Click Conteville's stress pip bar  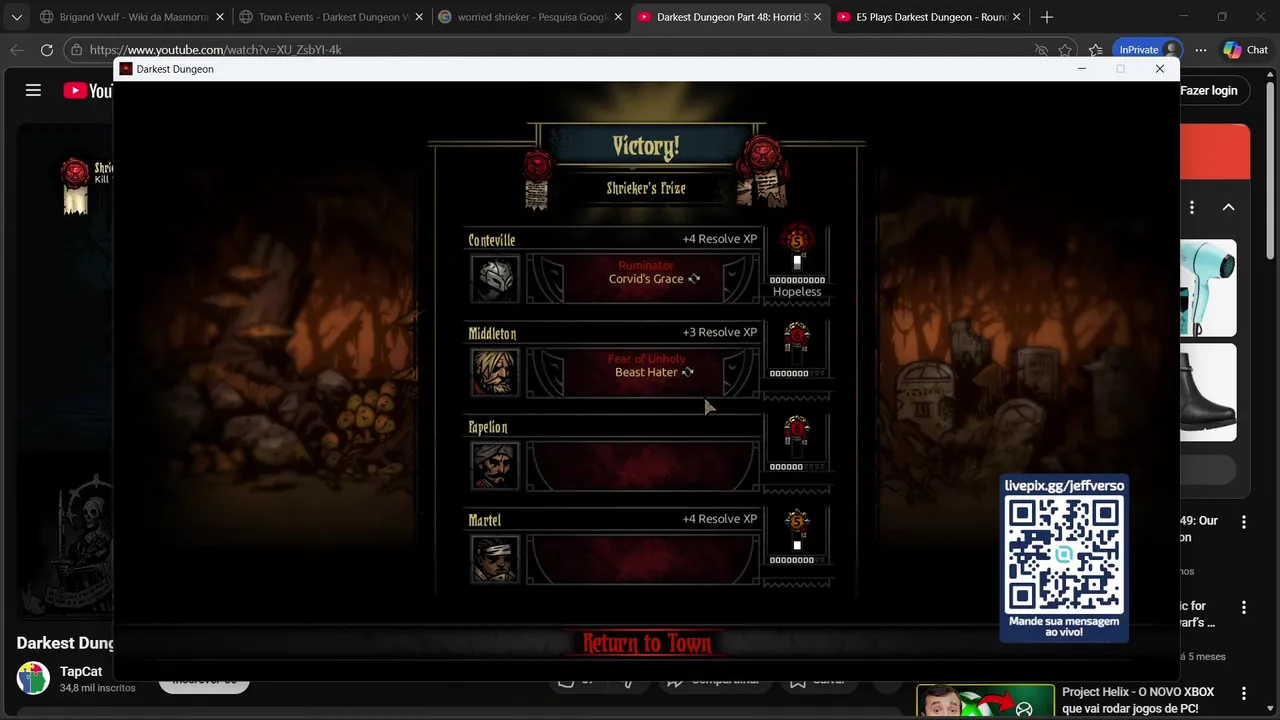(797, 280)
